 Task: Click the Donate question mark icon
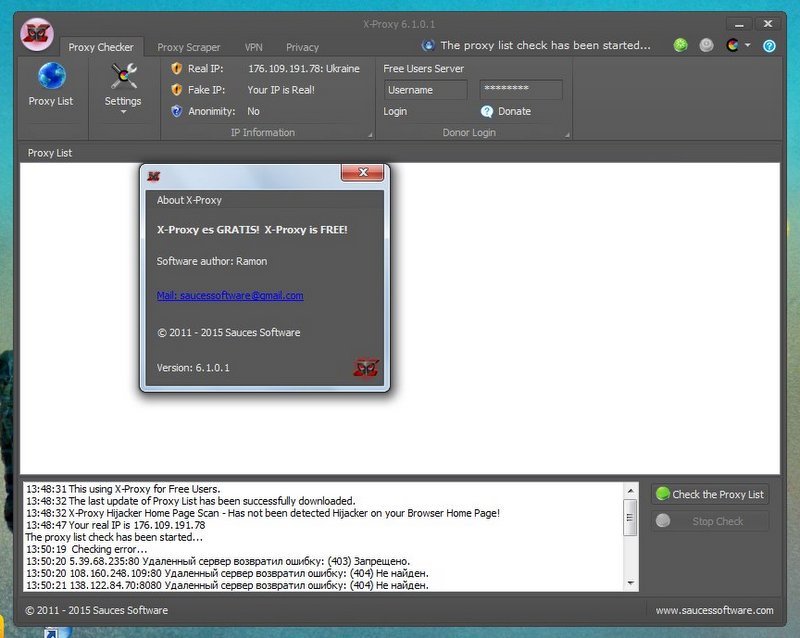[x=487, y=111]
